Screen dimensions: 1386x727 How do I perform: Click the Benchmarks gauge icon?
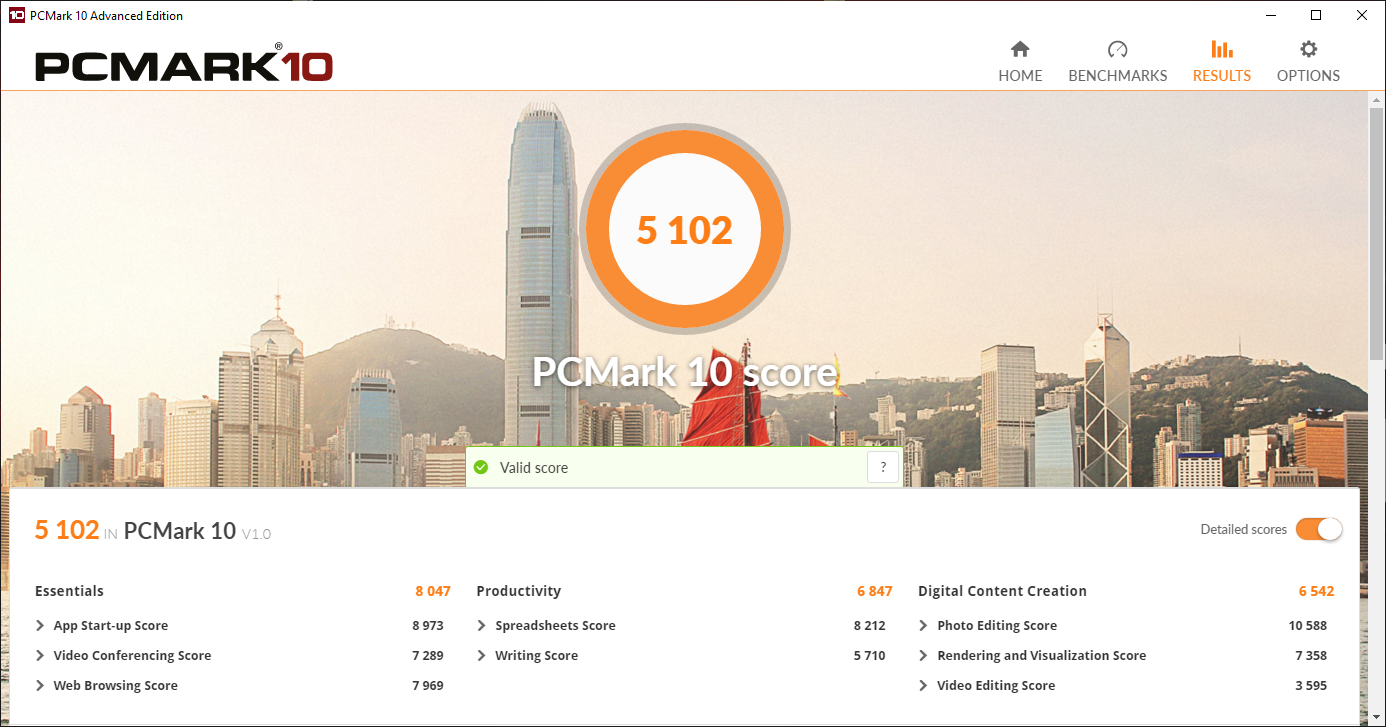pos(1117,49)
